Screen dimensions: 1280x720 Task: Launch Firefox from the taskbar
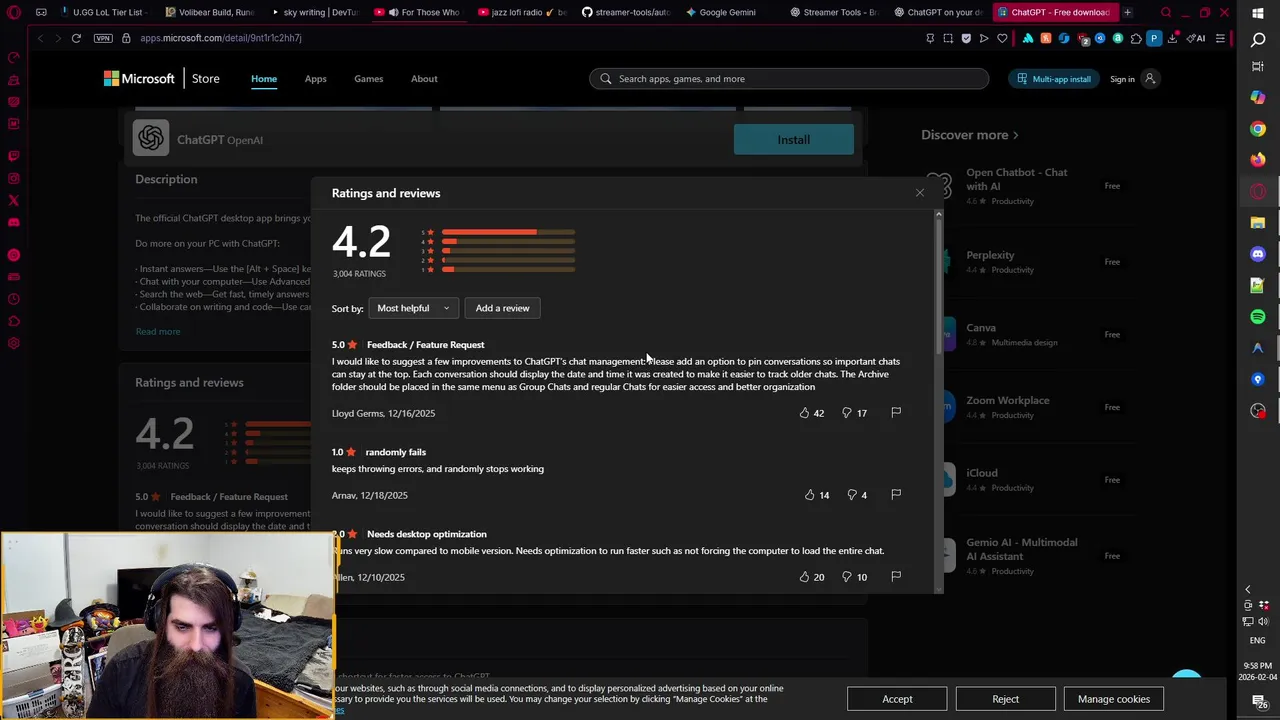tap(1258, 160)
